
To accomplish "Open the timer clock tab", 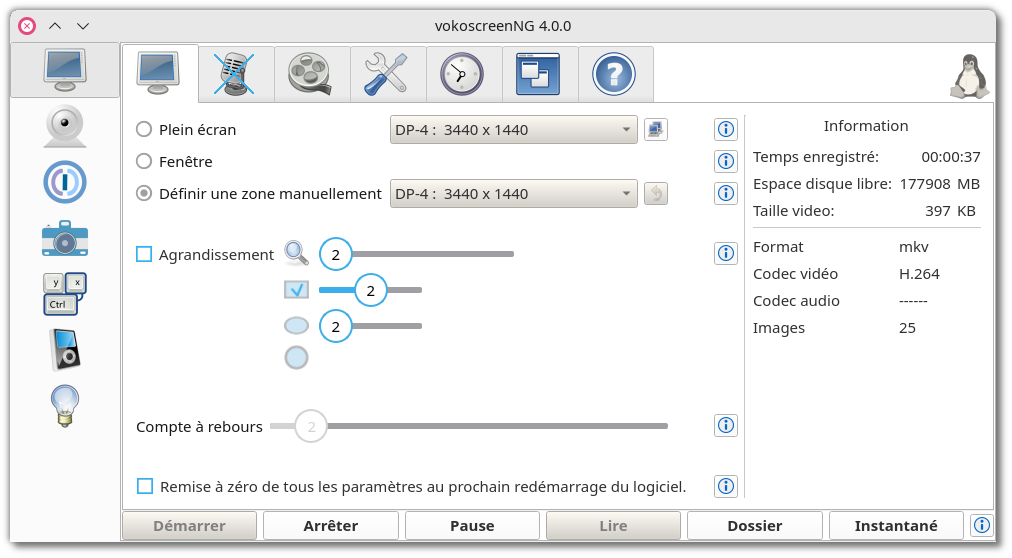I will 462,74.
